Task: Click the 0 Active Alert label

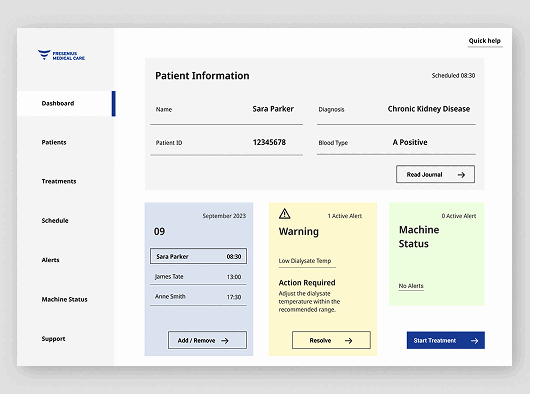Action: [x=459, y=216]
